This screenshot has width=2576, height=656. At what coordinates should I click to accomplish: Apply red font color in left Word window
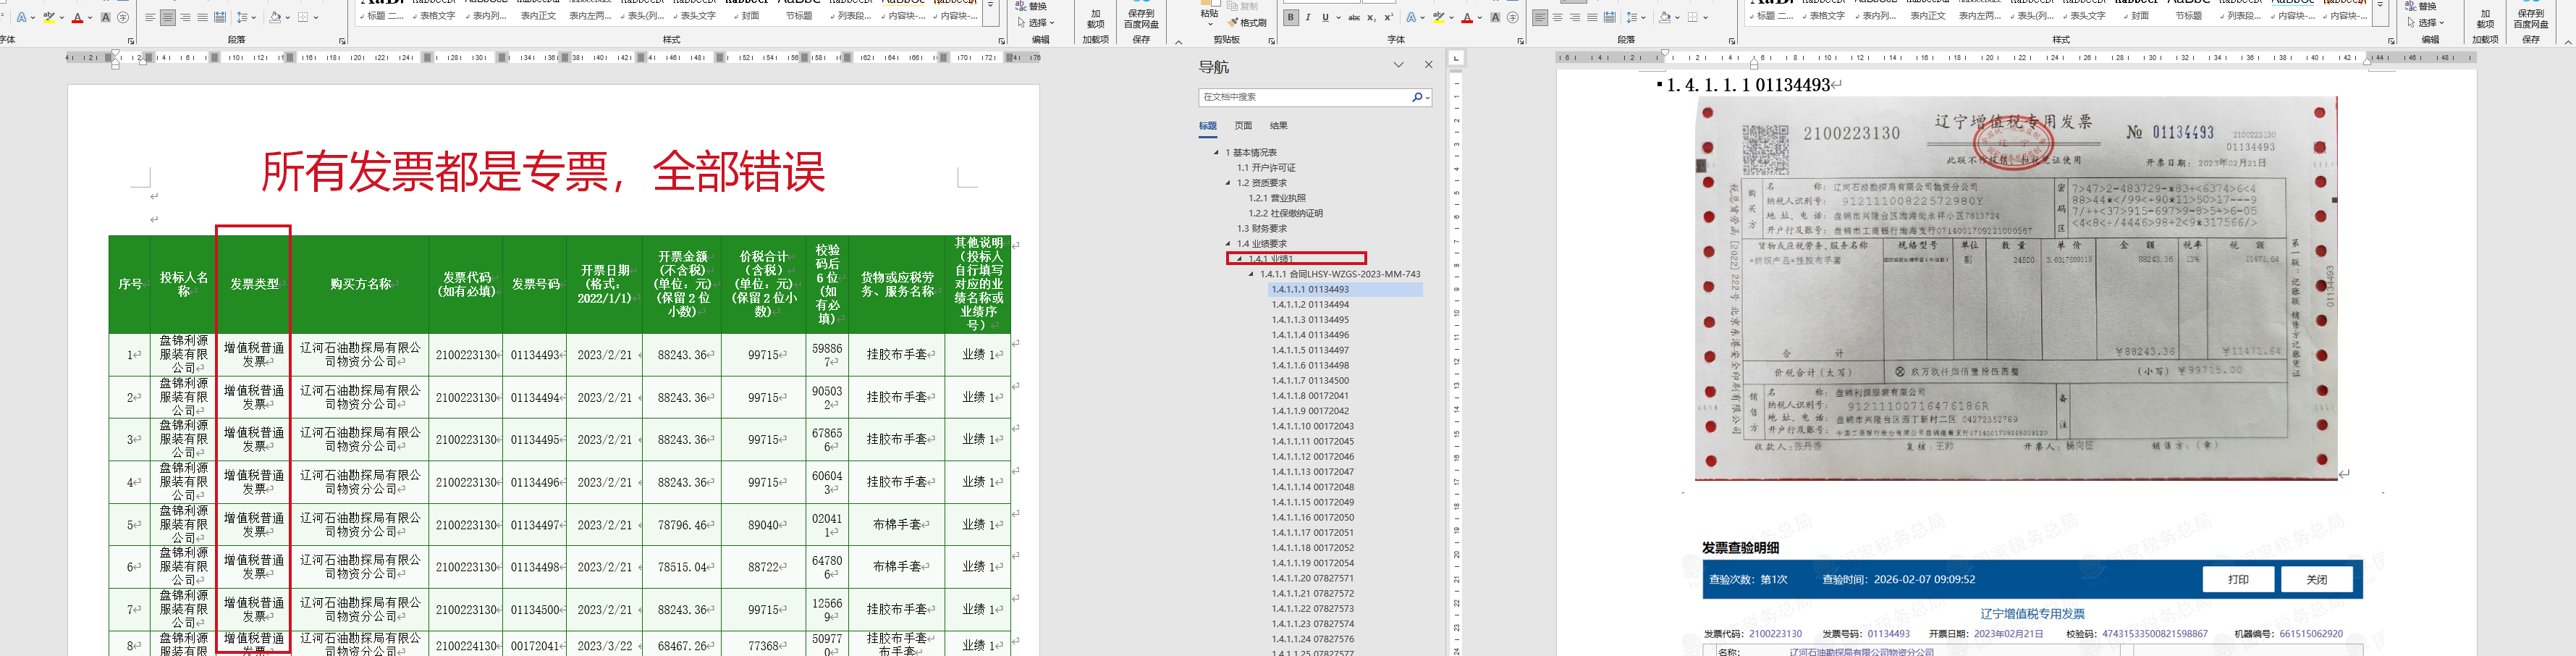pyautogui.click(x=78, y=18)
